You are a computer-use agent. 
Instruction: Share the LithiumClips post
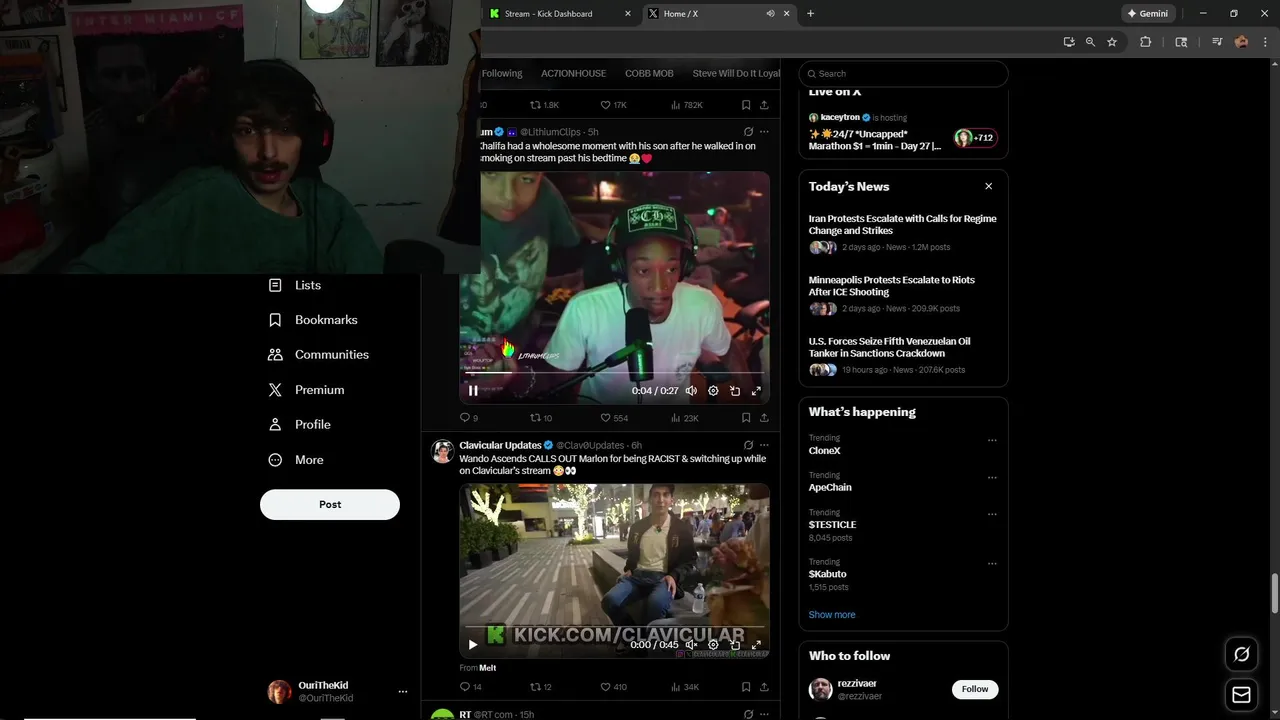[x=764, y=418]
